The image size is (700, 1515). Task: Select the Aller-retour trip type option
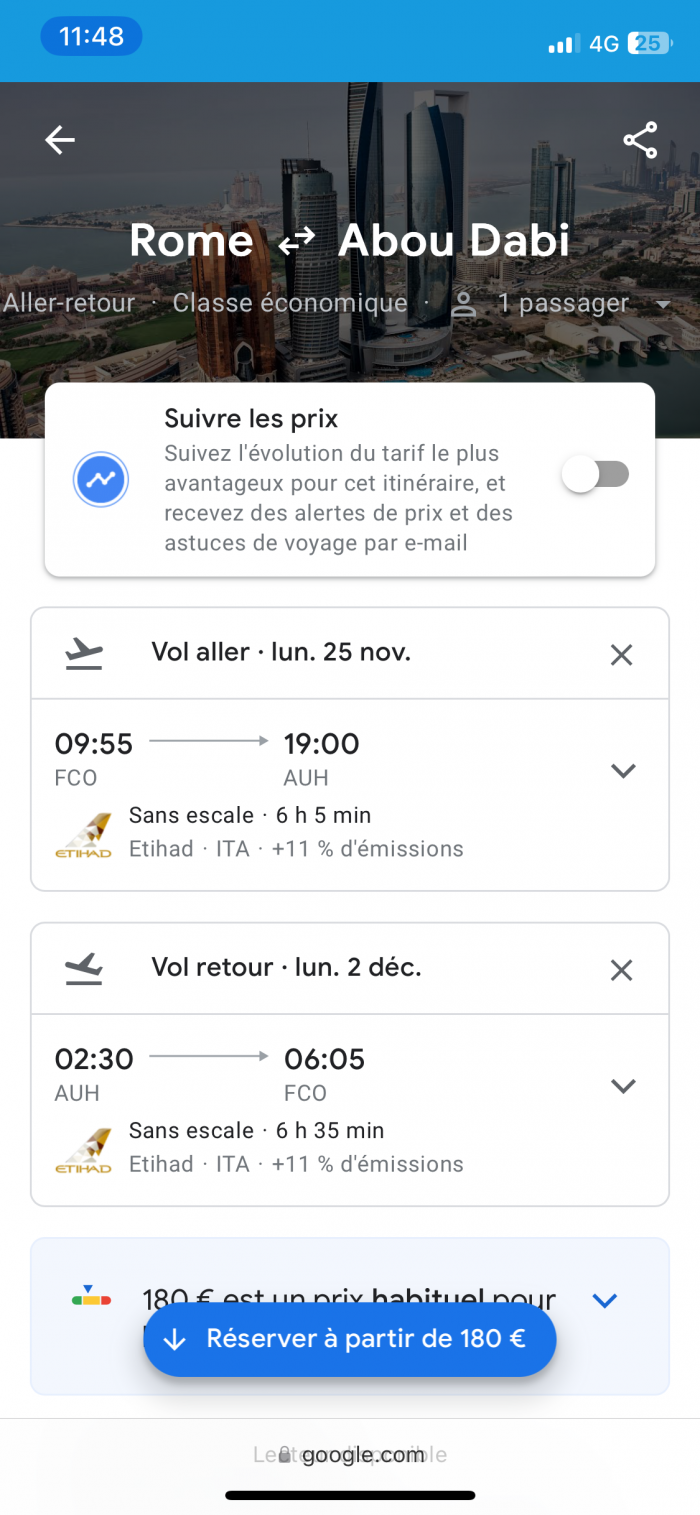point(69,303)
